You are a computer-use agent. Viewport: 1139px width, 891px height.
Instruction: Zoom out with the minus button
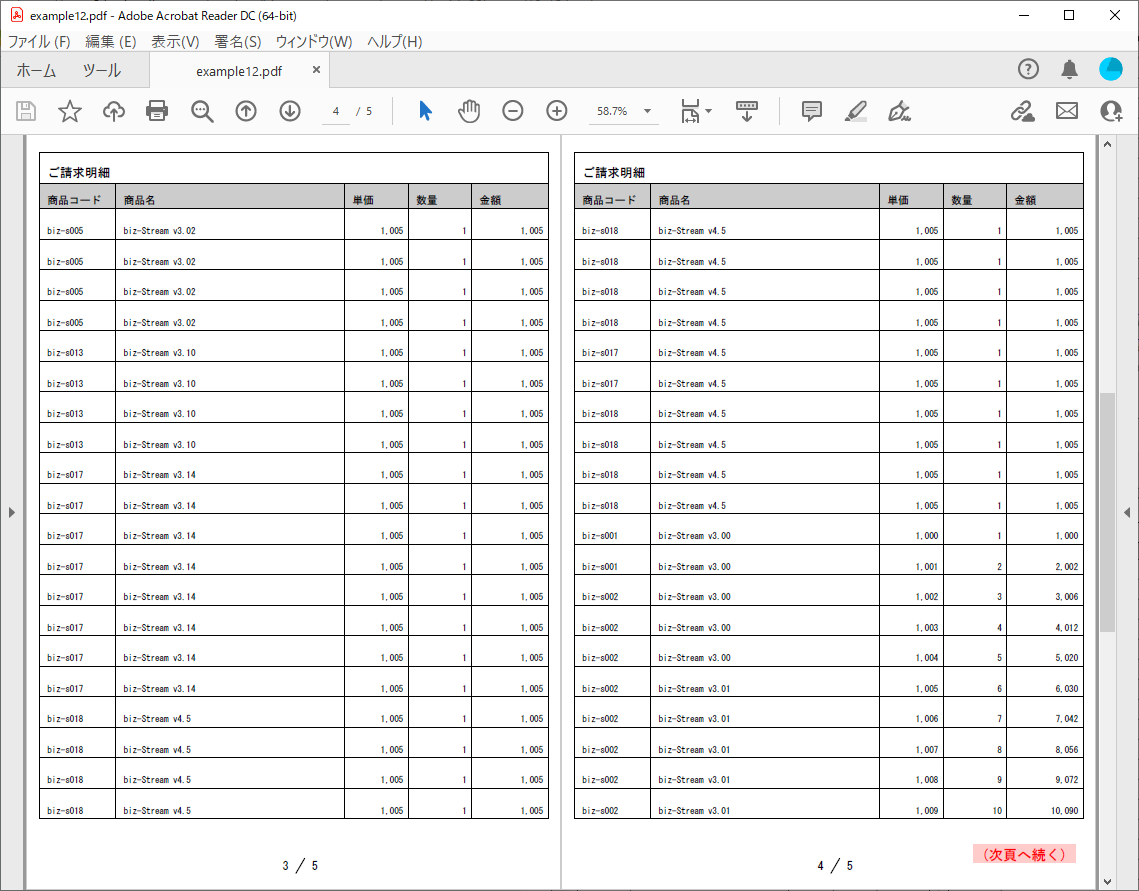[x=513, y=111]
